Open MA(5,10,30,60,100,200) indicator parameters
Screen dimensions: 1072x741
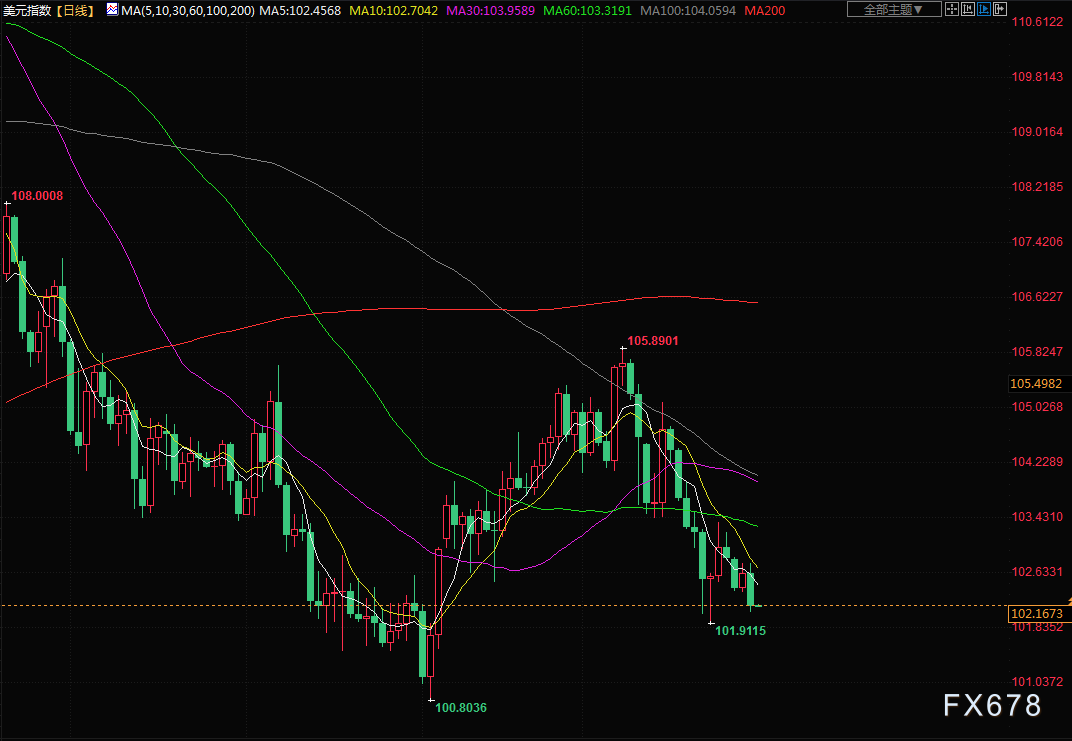coord(188,10)
